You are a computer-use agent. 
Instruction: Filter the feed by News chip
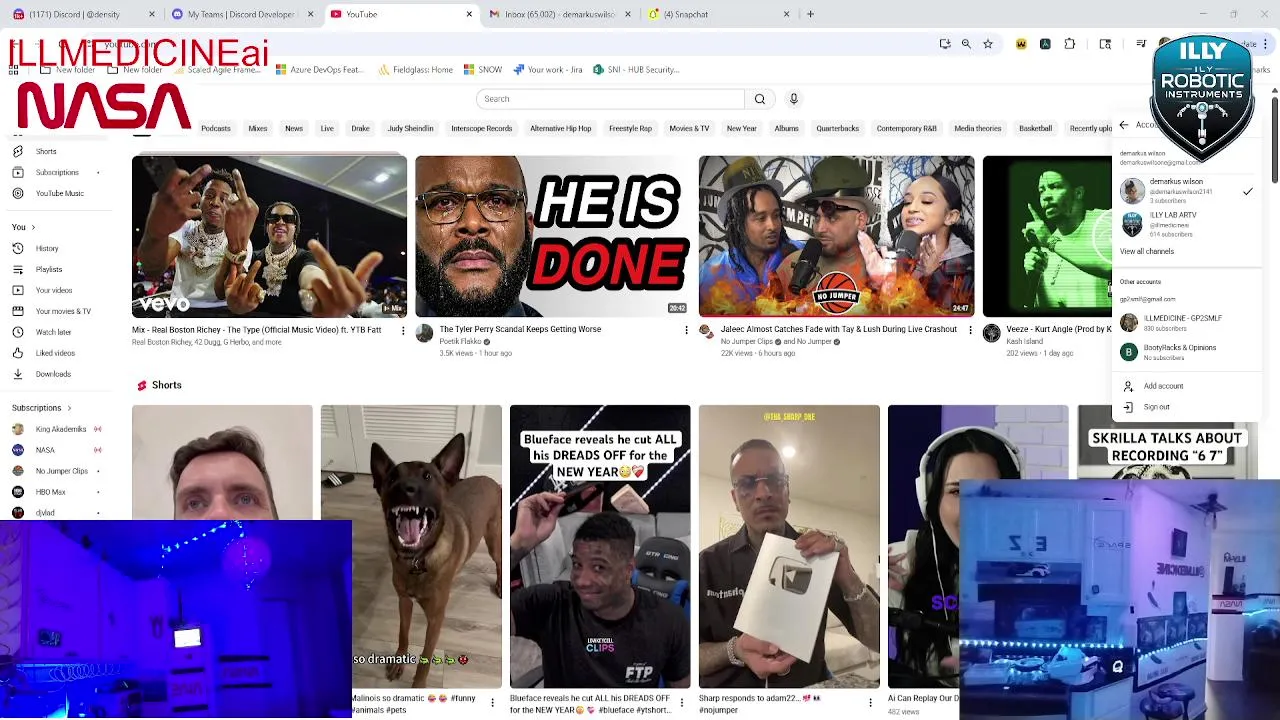294,128
